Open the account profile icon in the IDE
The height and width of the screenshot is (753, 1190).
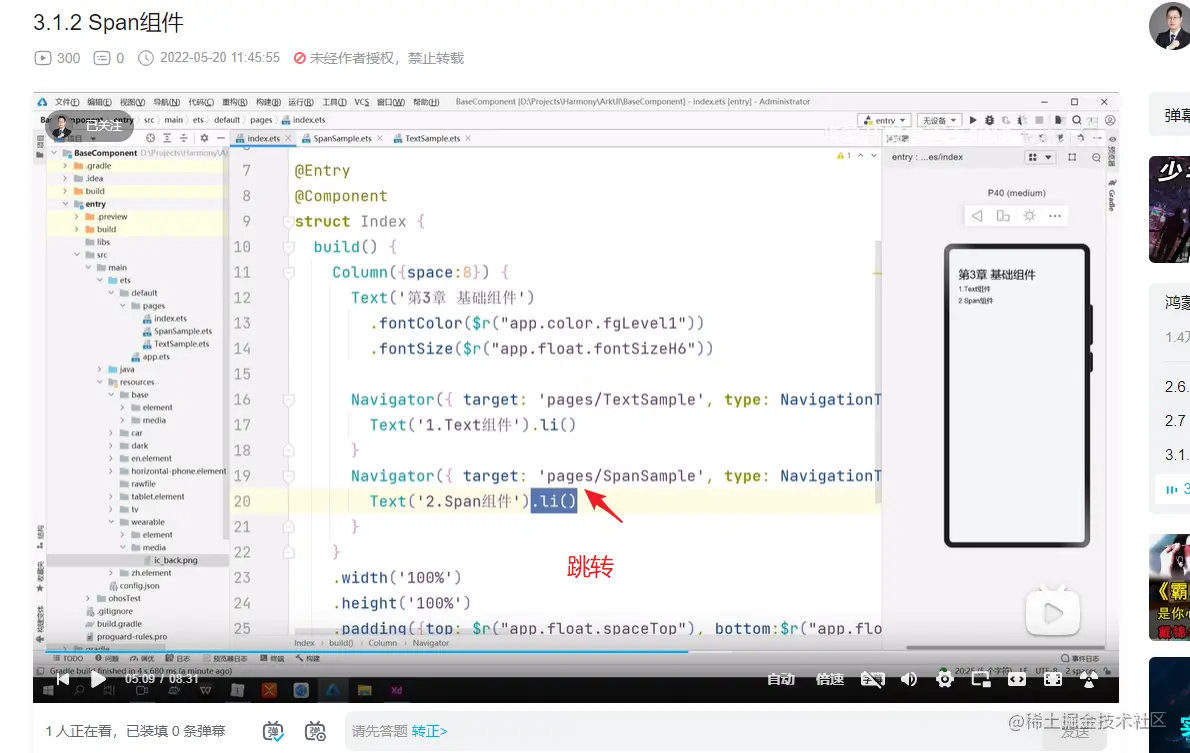pyautogui.click(x=1110, y=120)
